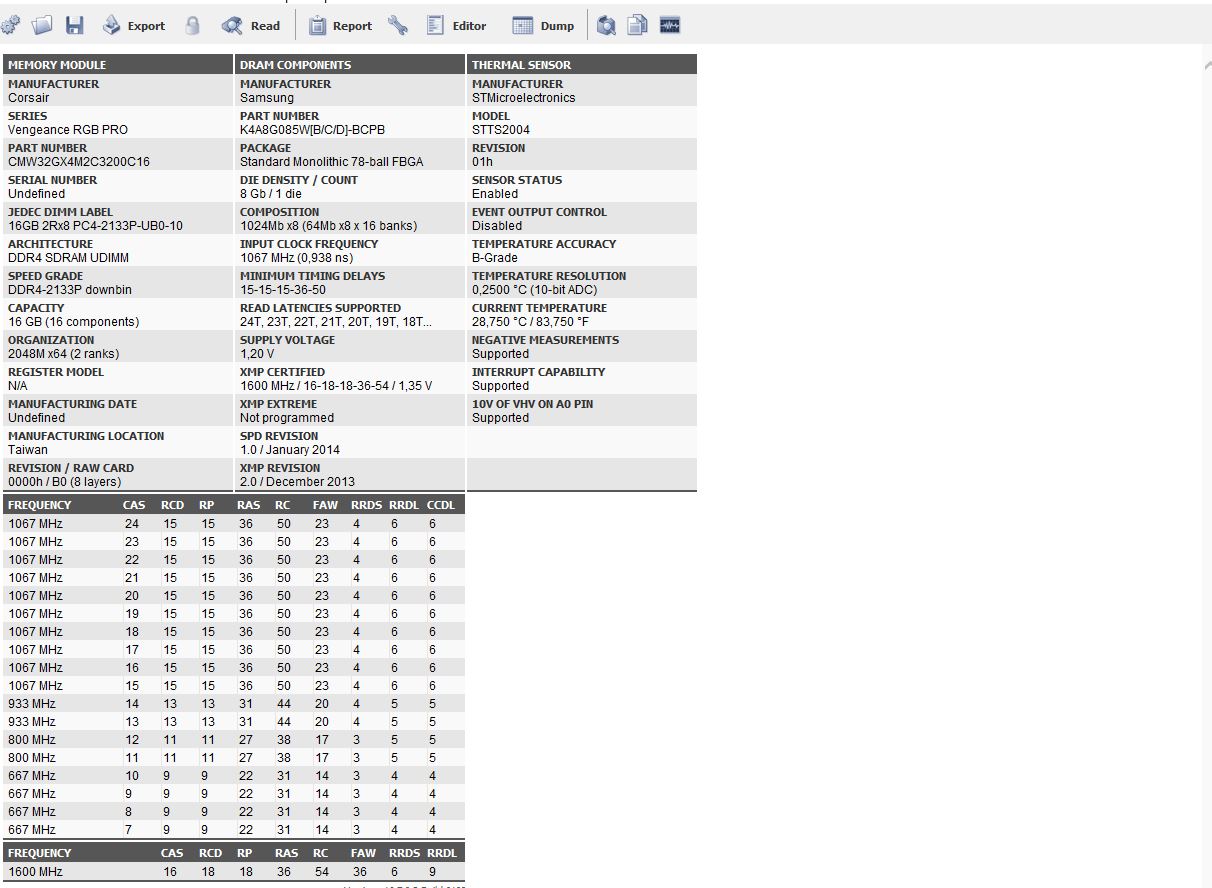Click the THERMAL SENSOR section header
The height and width of the screenshot is (888, 1212).
tap(582, 65)
